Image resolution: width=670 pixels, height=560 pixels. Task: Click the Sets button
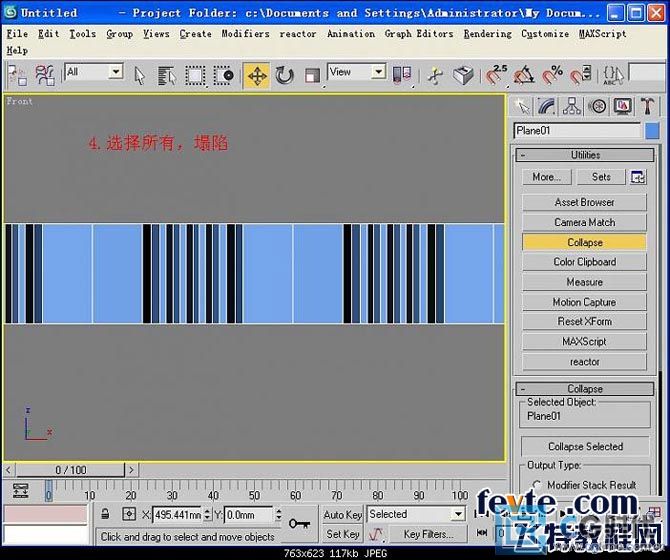601,177
